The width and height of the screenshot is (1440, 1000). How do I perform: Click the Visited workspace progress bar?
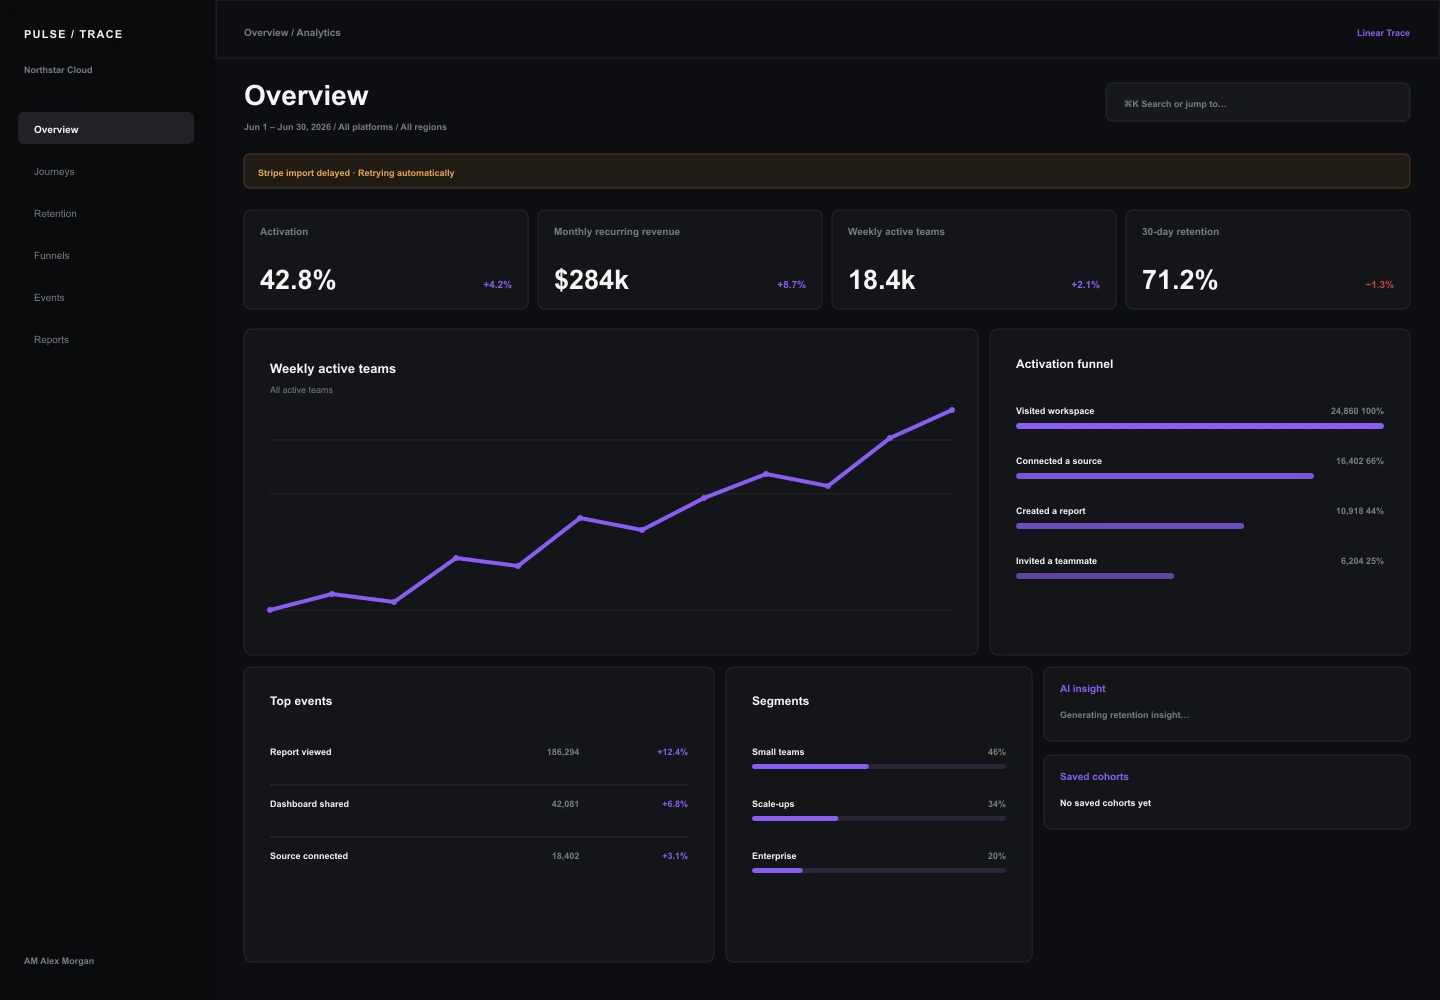coord(1200,426)
